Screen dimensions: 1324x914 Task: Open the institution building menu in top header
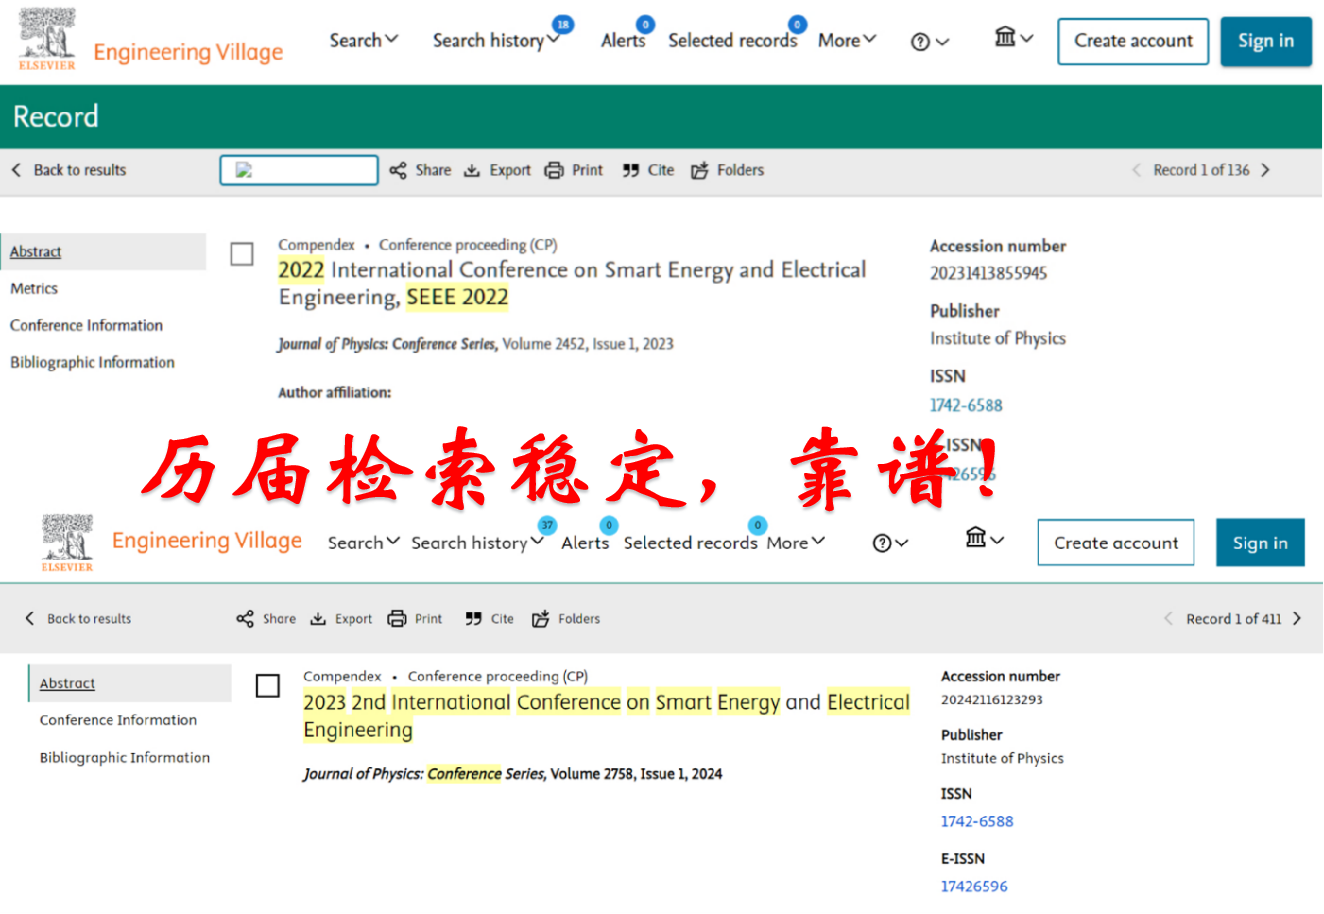coord(1014,38)
